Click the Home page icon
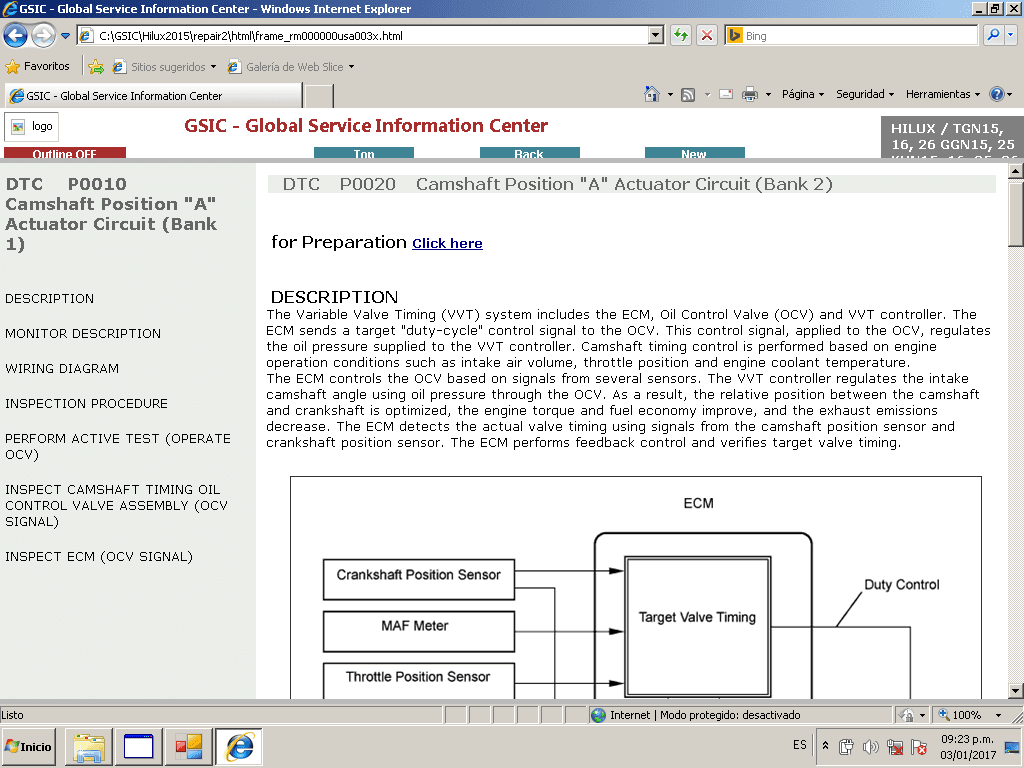Screen dimensions: 1024x768 coord(652,95)
